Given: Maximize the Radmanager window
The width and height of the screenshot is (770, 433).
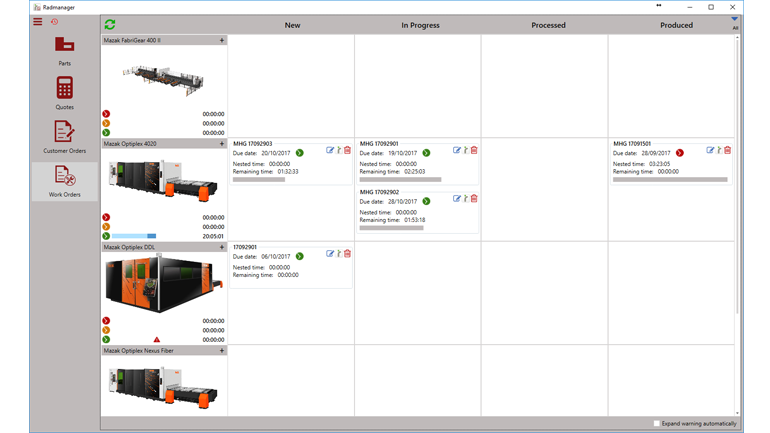Looking at the screenshot, I should click(x=711, y=7).
